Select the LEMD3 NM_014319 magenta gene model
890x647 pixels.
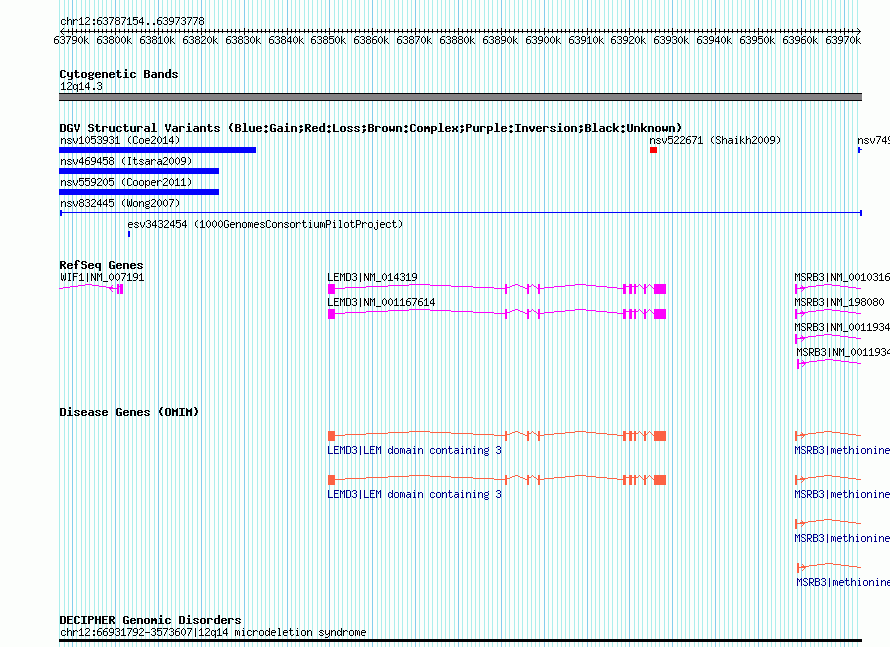click(497, 289)
